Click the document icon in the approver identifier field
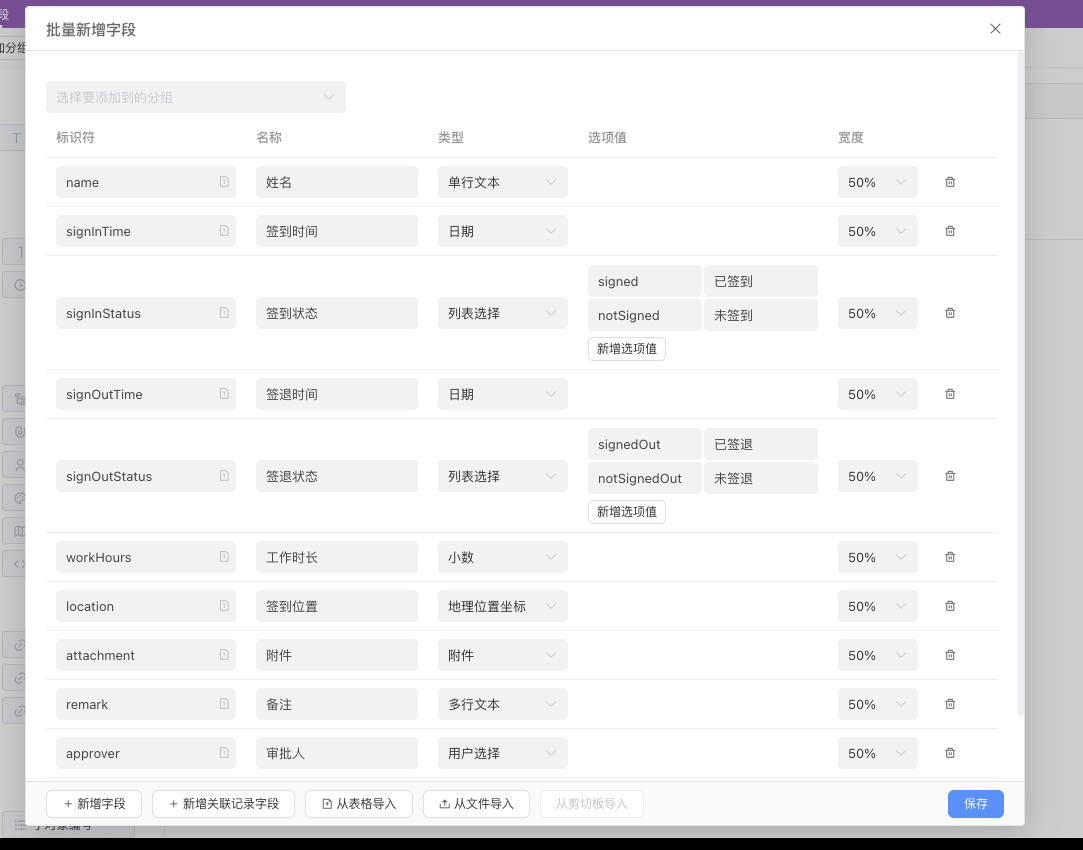1083x850 pixels. 222,753
